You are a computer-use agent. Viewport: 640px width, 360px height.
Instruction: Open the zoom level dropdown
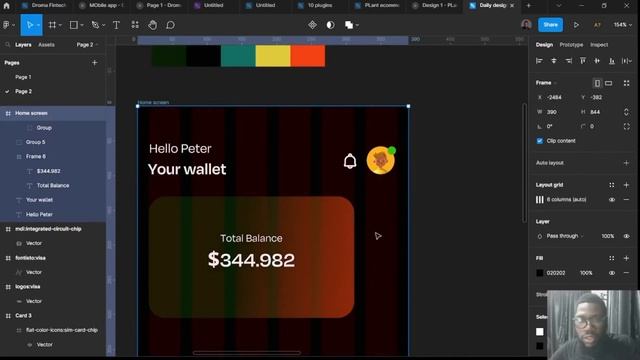tap(622, 25)
